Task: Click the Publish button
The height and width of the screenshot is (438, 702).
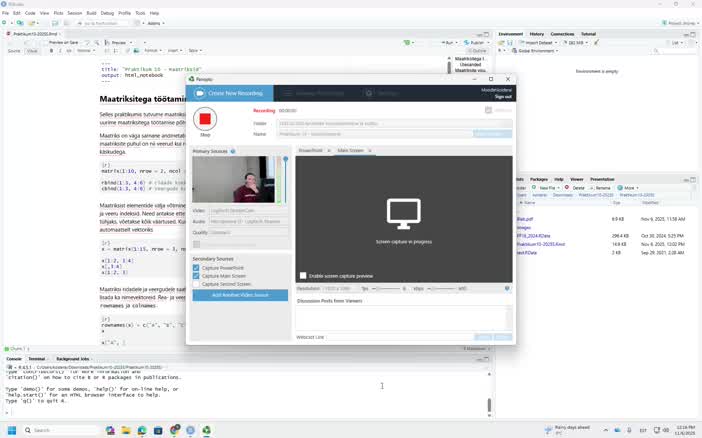Action: click(x=475, y=43)
